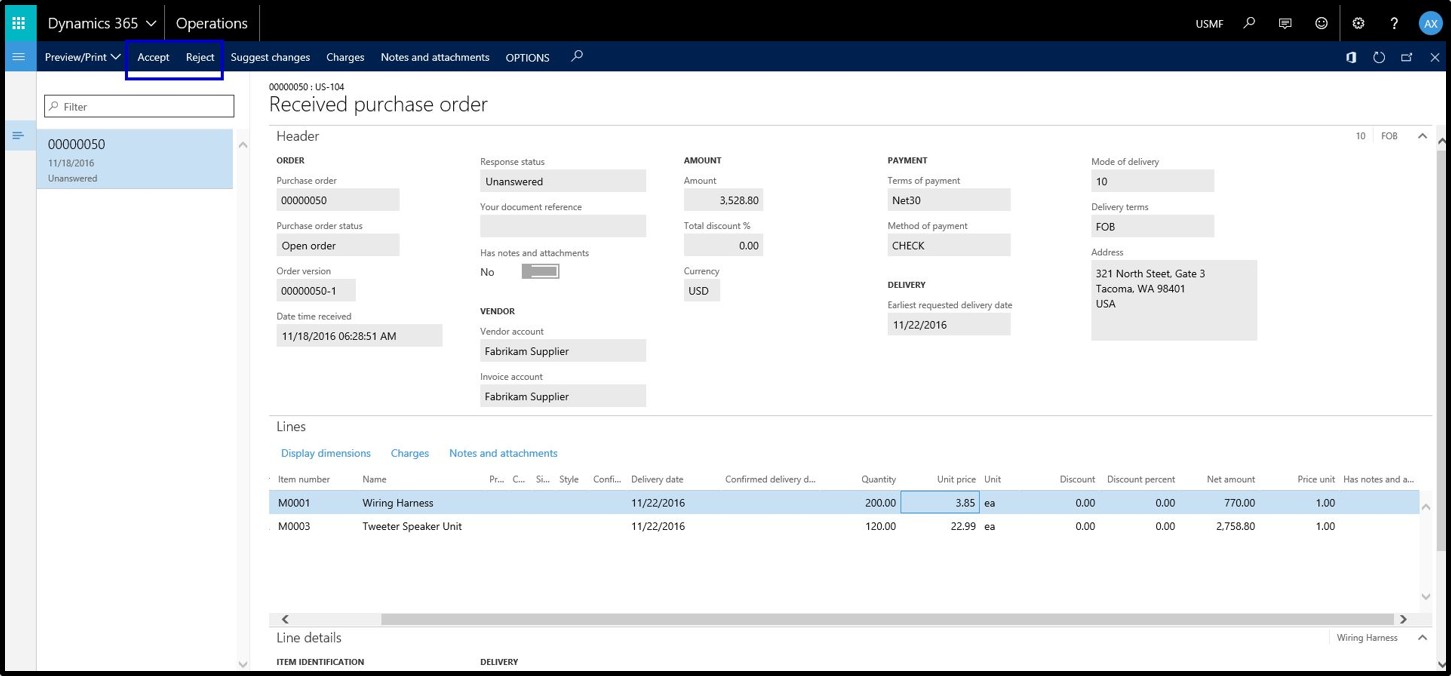Click the Accept button
This screenshot has width=1451, height=676.
(153, 57)
